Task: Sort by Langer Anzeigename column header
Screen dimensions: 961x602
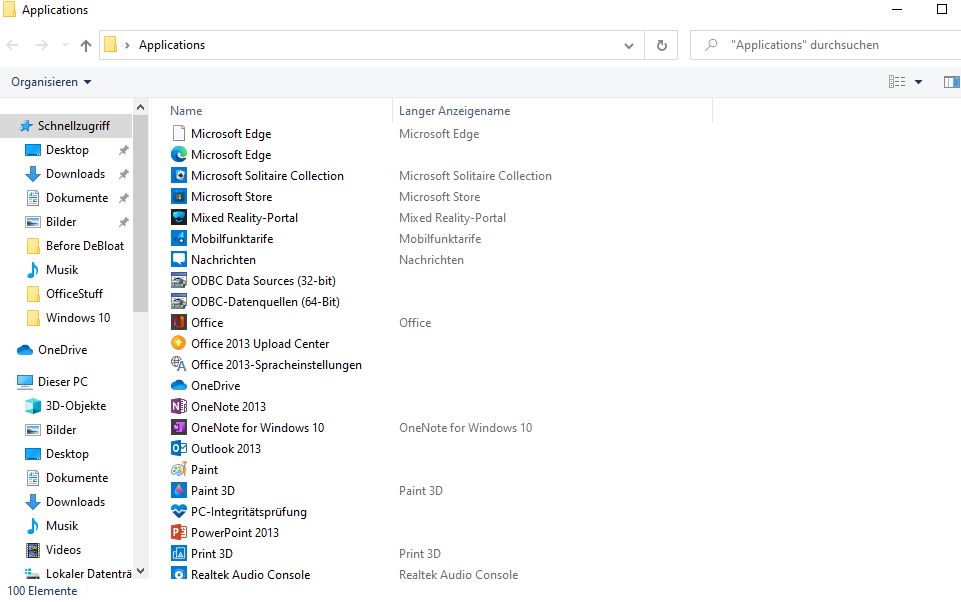Action: click(454, 111)
